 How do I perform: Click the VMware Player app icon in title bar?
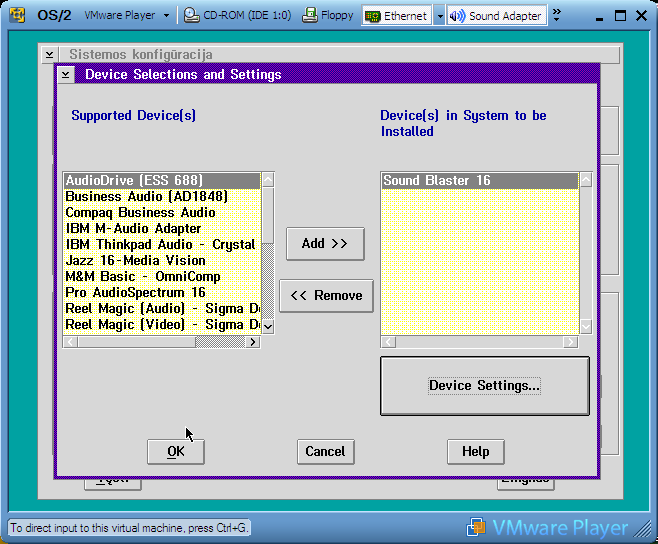coord(17,16)
